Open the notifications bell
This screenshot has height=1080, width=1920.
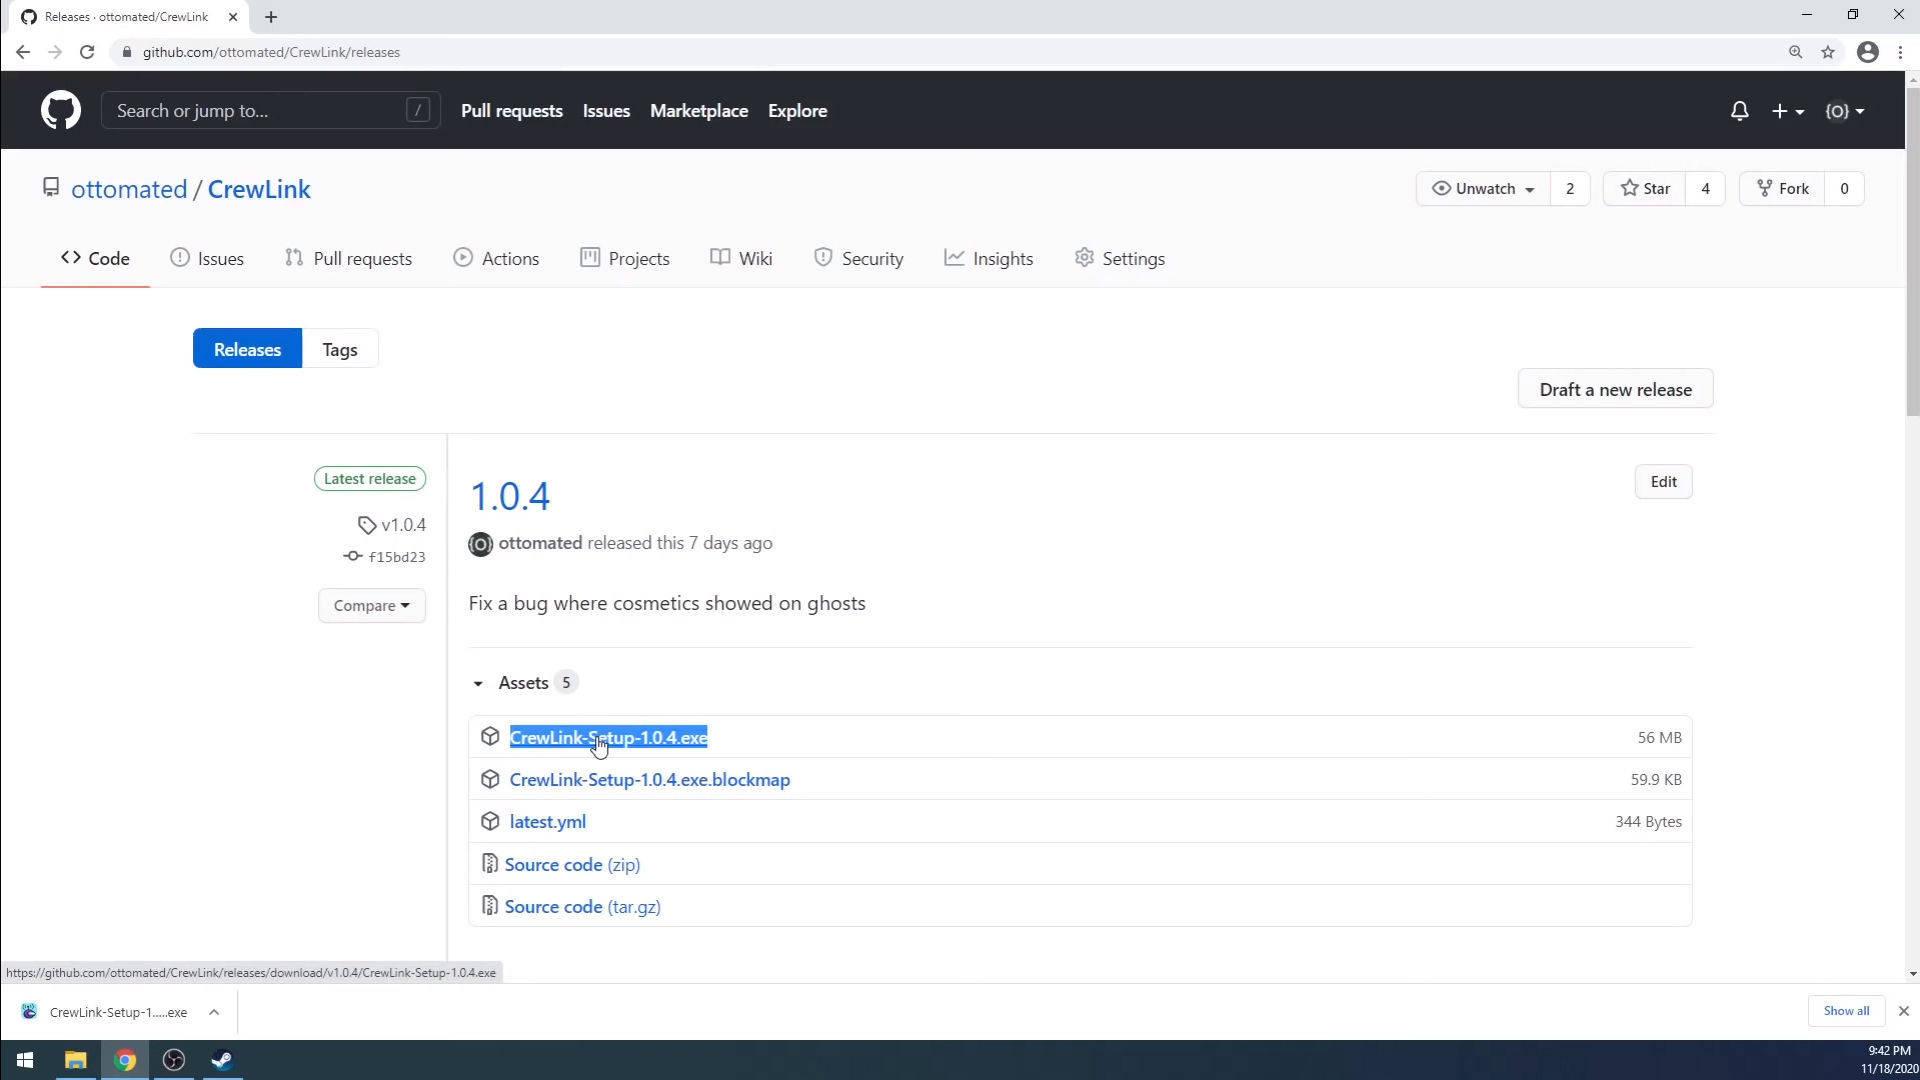point(1739,111)
